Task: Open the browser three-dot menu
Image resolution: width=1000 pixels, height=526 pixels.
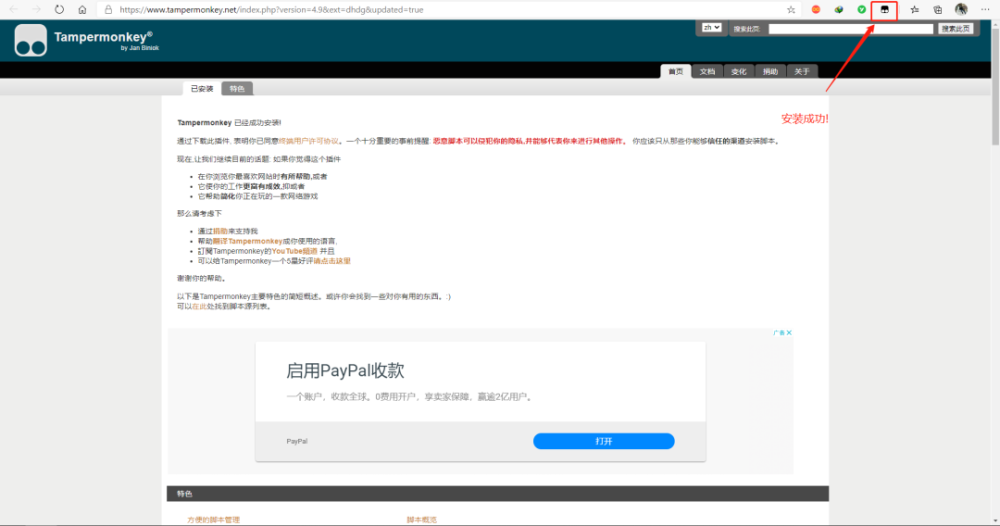Action: [985, 10]
